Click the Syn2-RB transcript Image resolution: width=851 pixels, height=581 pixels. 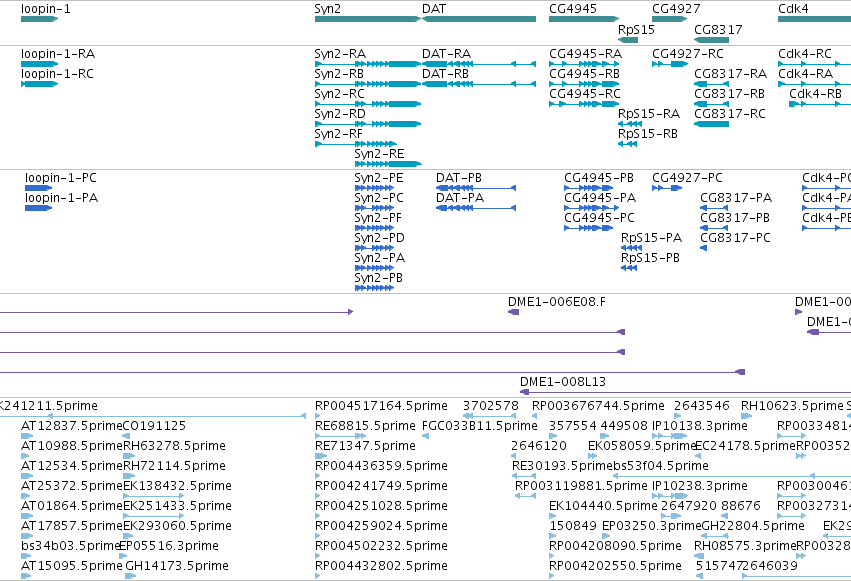pos(367,84)
